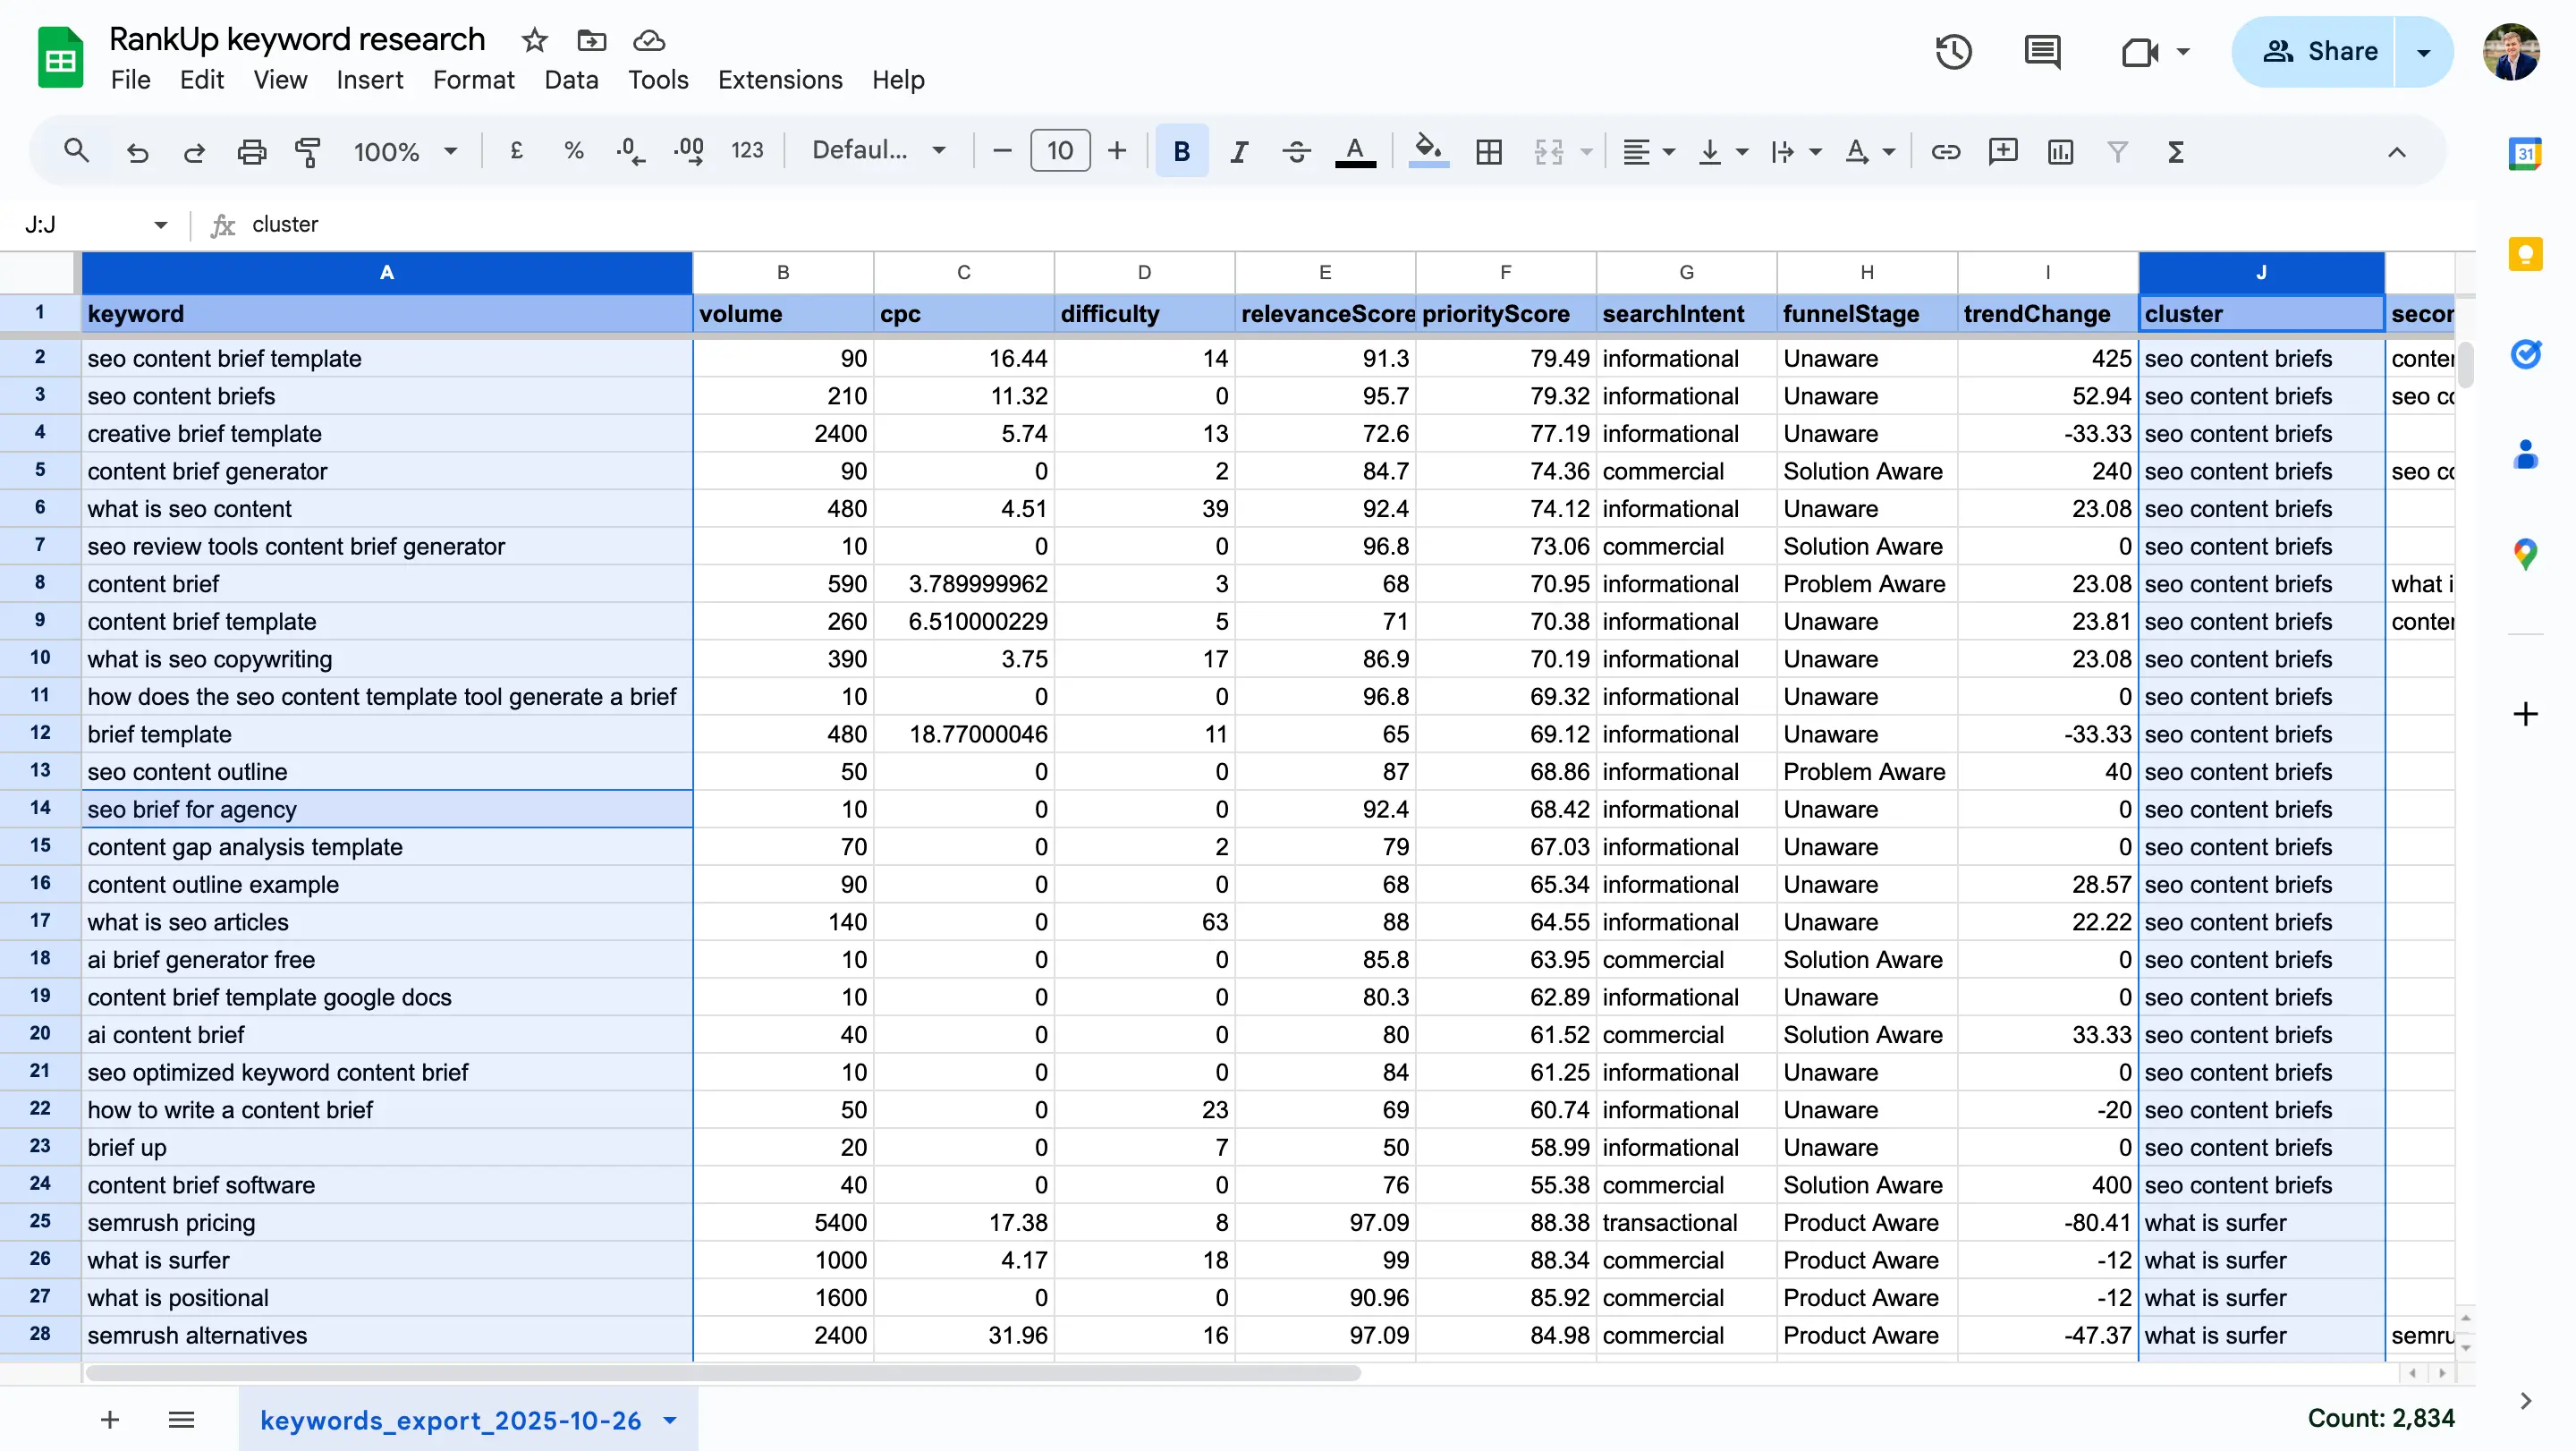The width and height of the screenshot is (2576, 1451).
Task: Click the insert chart icon
Action: click(x=2060, y=152)
